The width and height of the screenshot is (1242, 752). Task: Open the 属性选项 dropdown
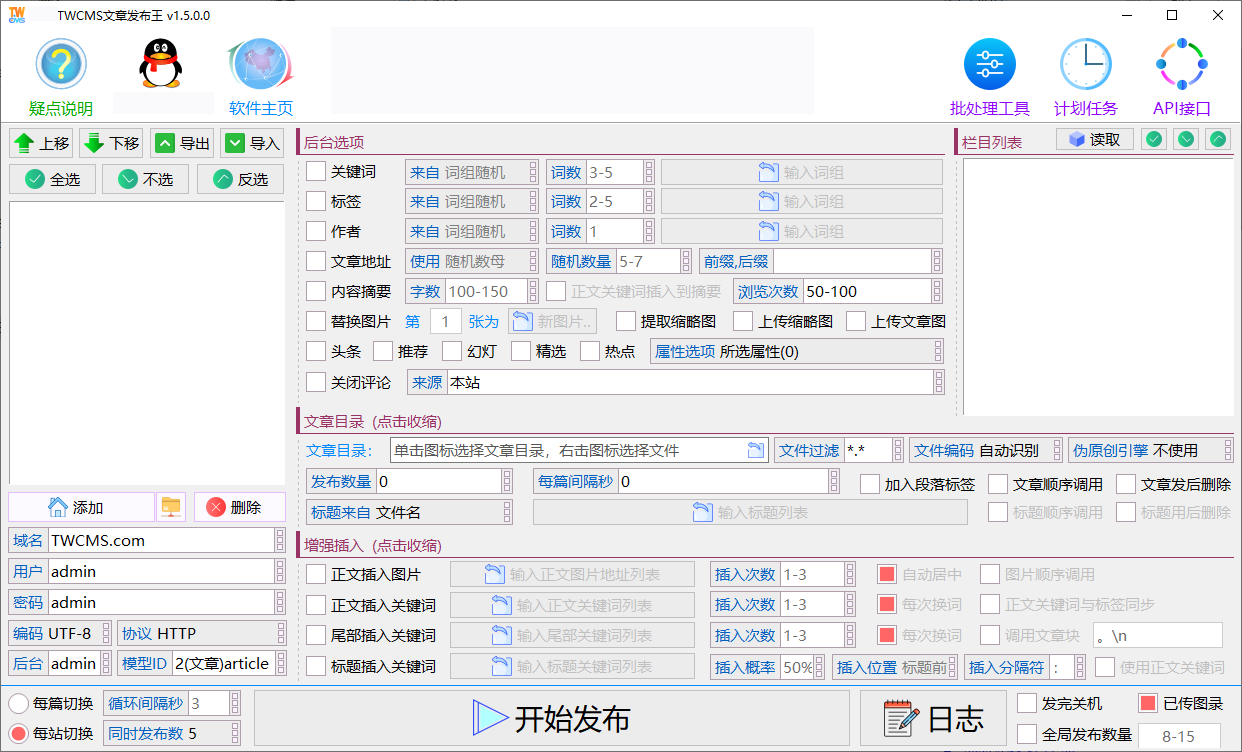click(x=797, y=351)
